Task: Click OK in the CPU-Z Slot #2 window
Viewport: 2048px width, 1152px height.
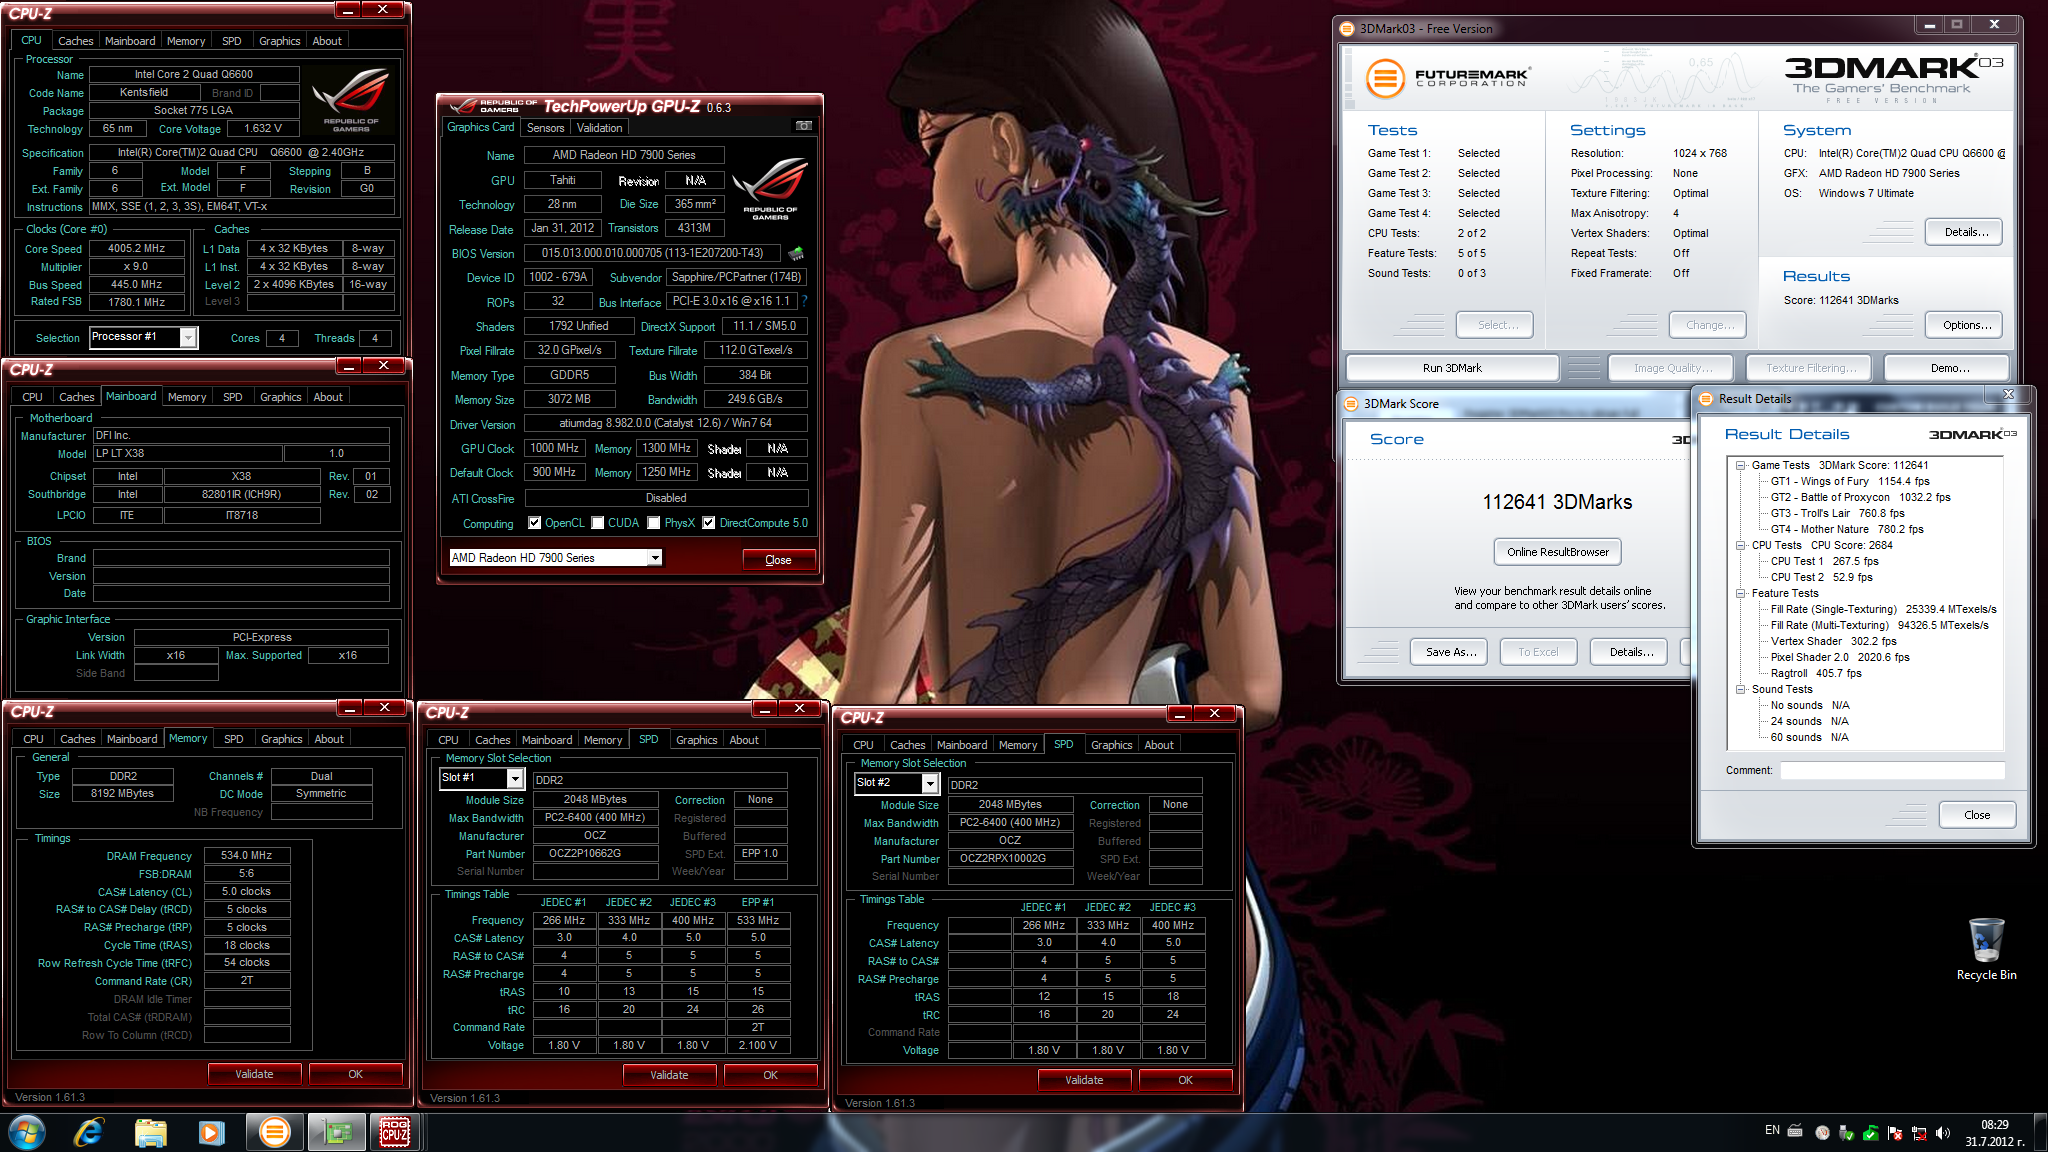Action: [x=1185, y=1080]
